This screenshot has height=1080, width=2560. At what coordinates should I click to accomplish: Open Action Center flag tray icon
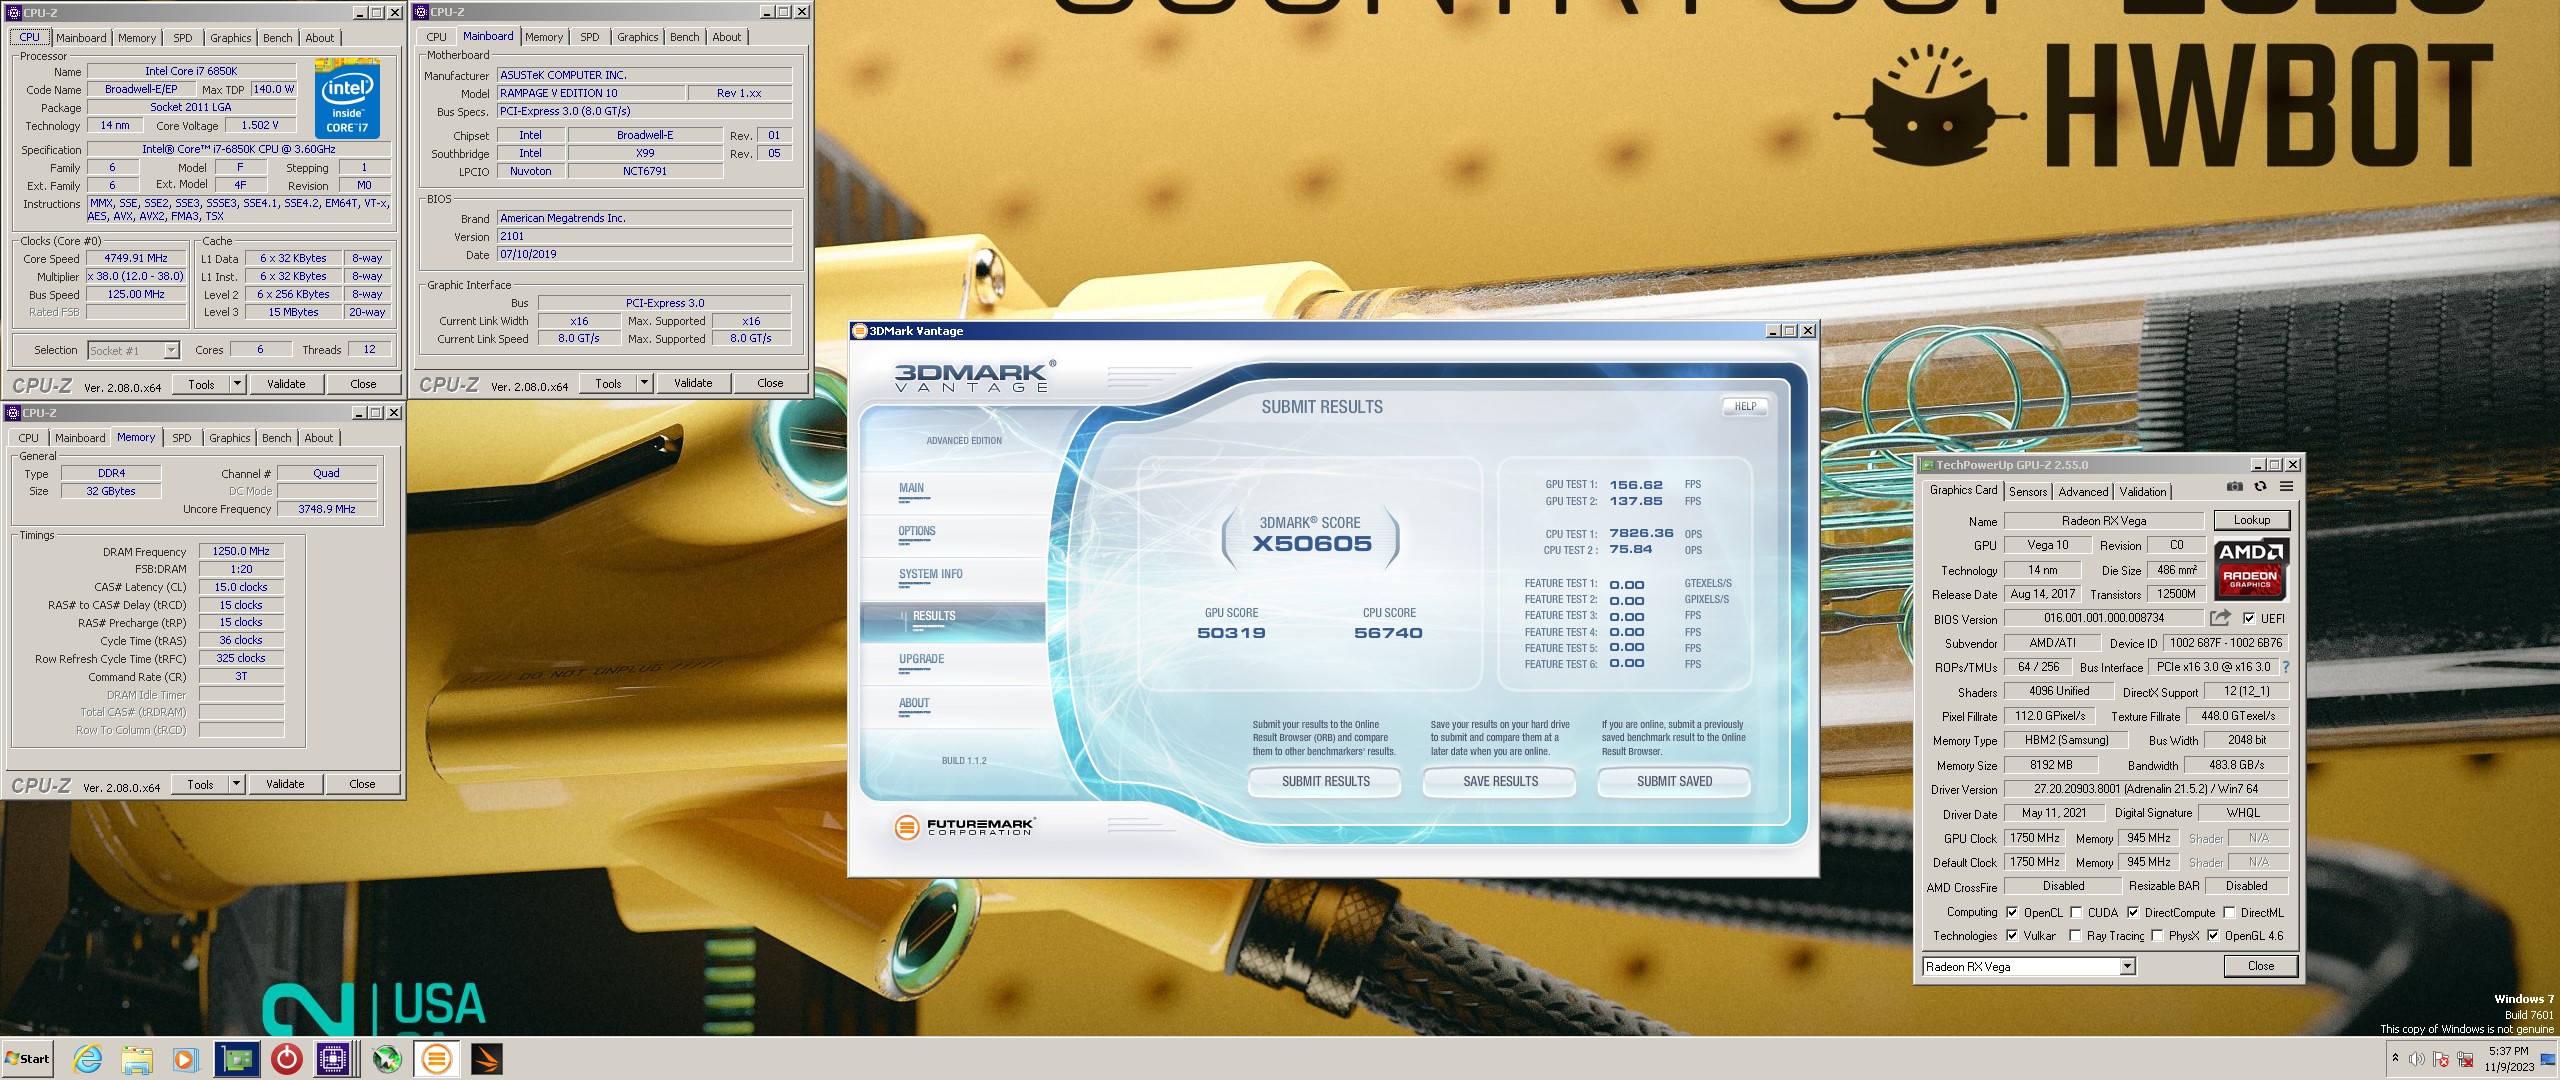click(x=2441, y=1059)
